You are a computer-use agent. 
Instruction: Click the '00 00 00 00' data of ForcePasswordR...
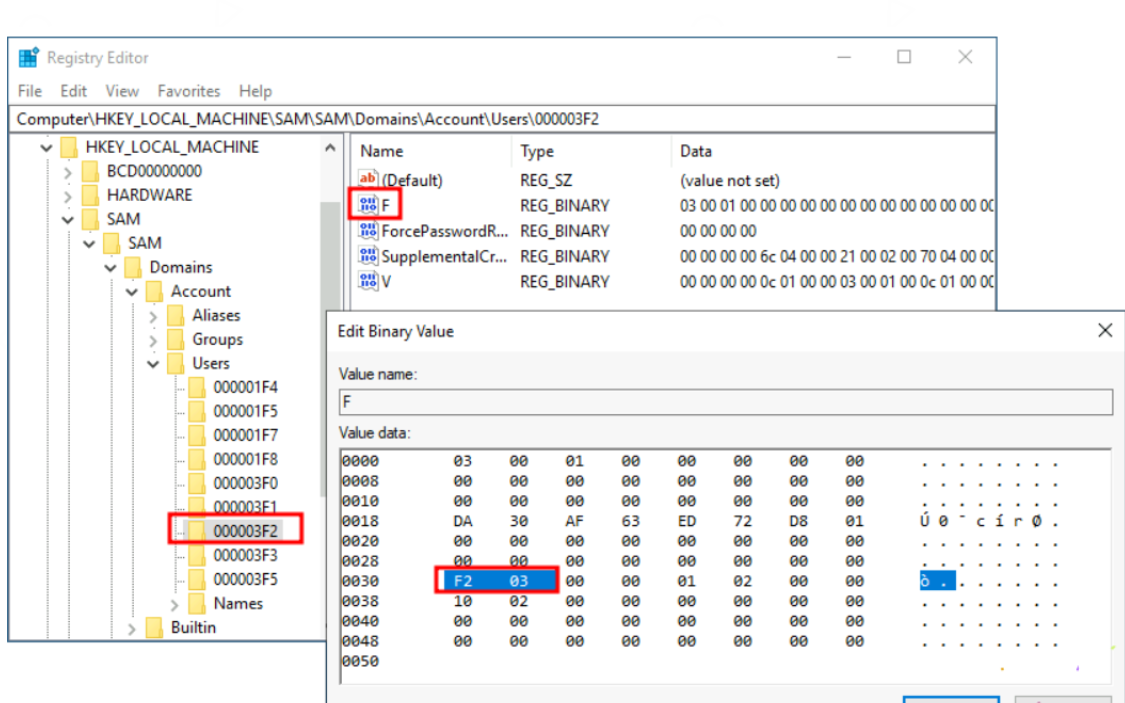coord(718,231)
